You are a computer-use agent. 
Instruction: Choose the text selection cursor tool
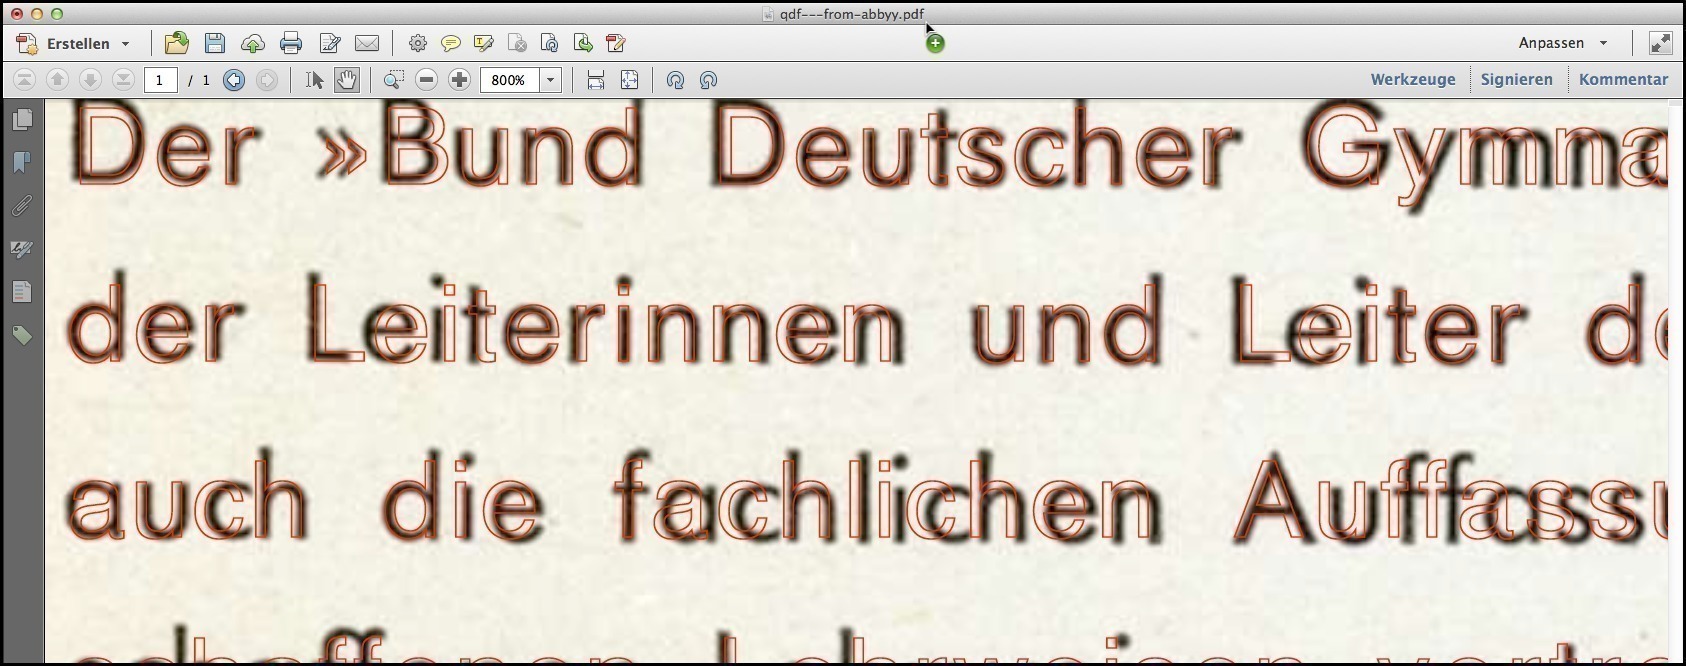click(x=315, y=80)
